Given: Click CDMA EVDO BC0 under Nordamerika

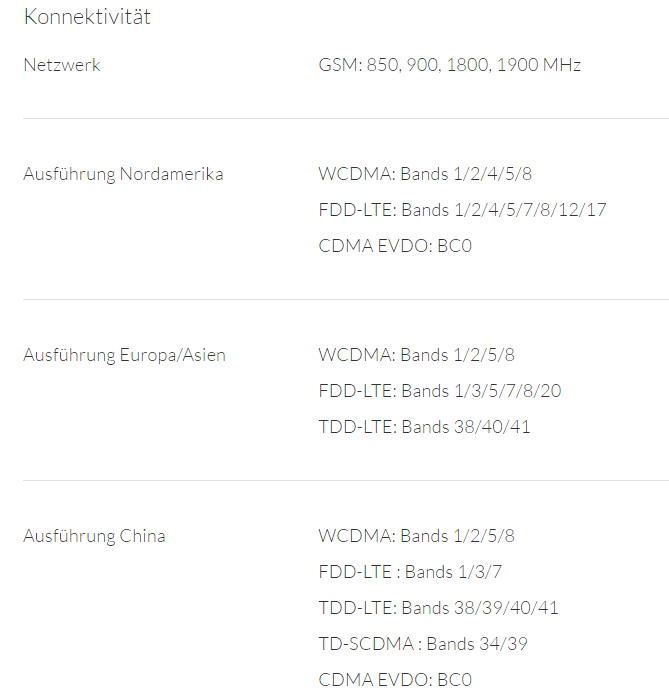Looking at the screenshot, I should 394,246.
